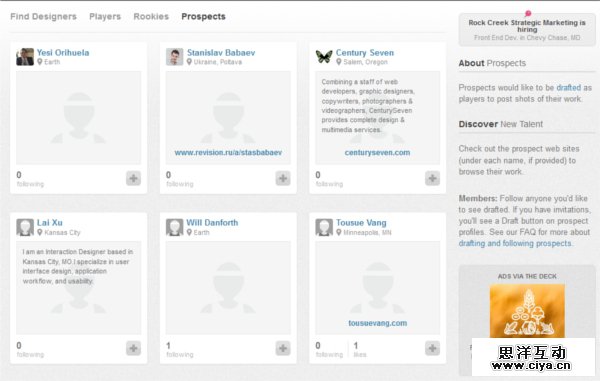Screen dimensions: 600x381
Task: Click location pin next to Ukraine, Poltava
Action: coord(189,62)
